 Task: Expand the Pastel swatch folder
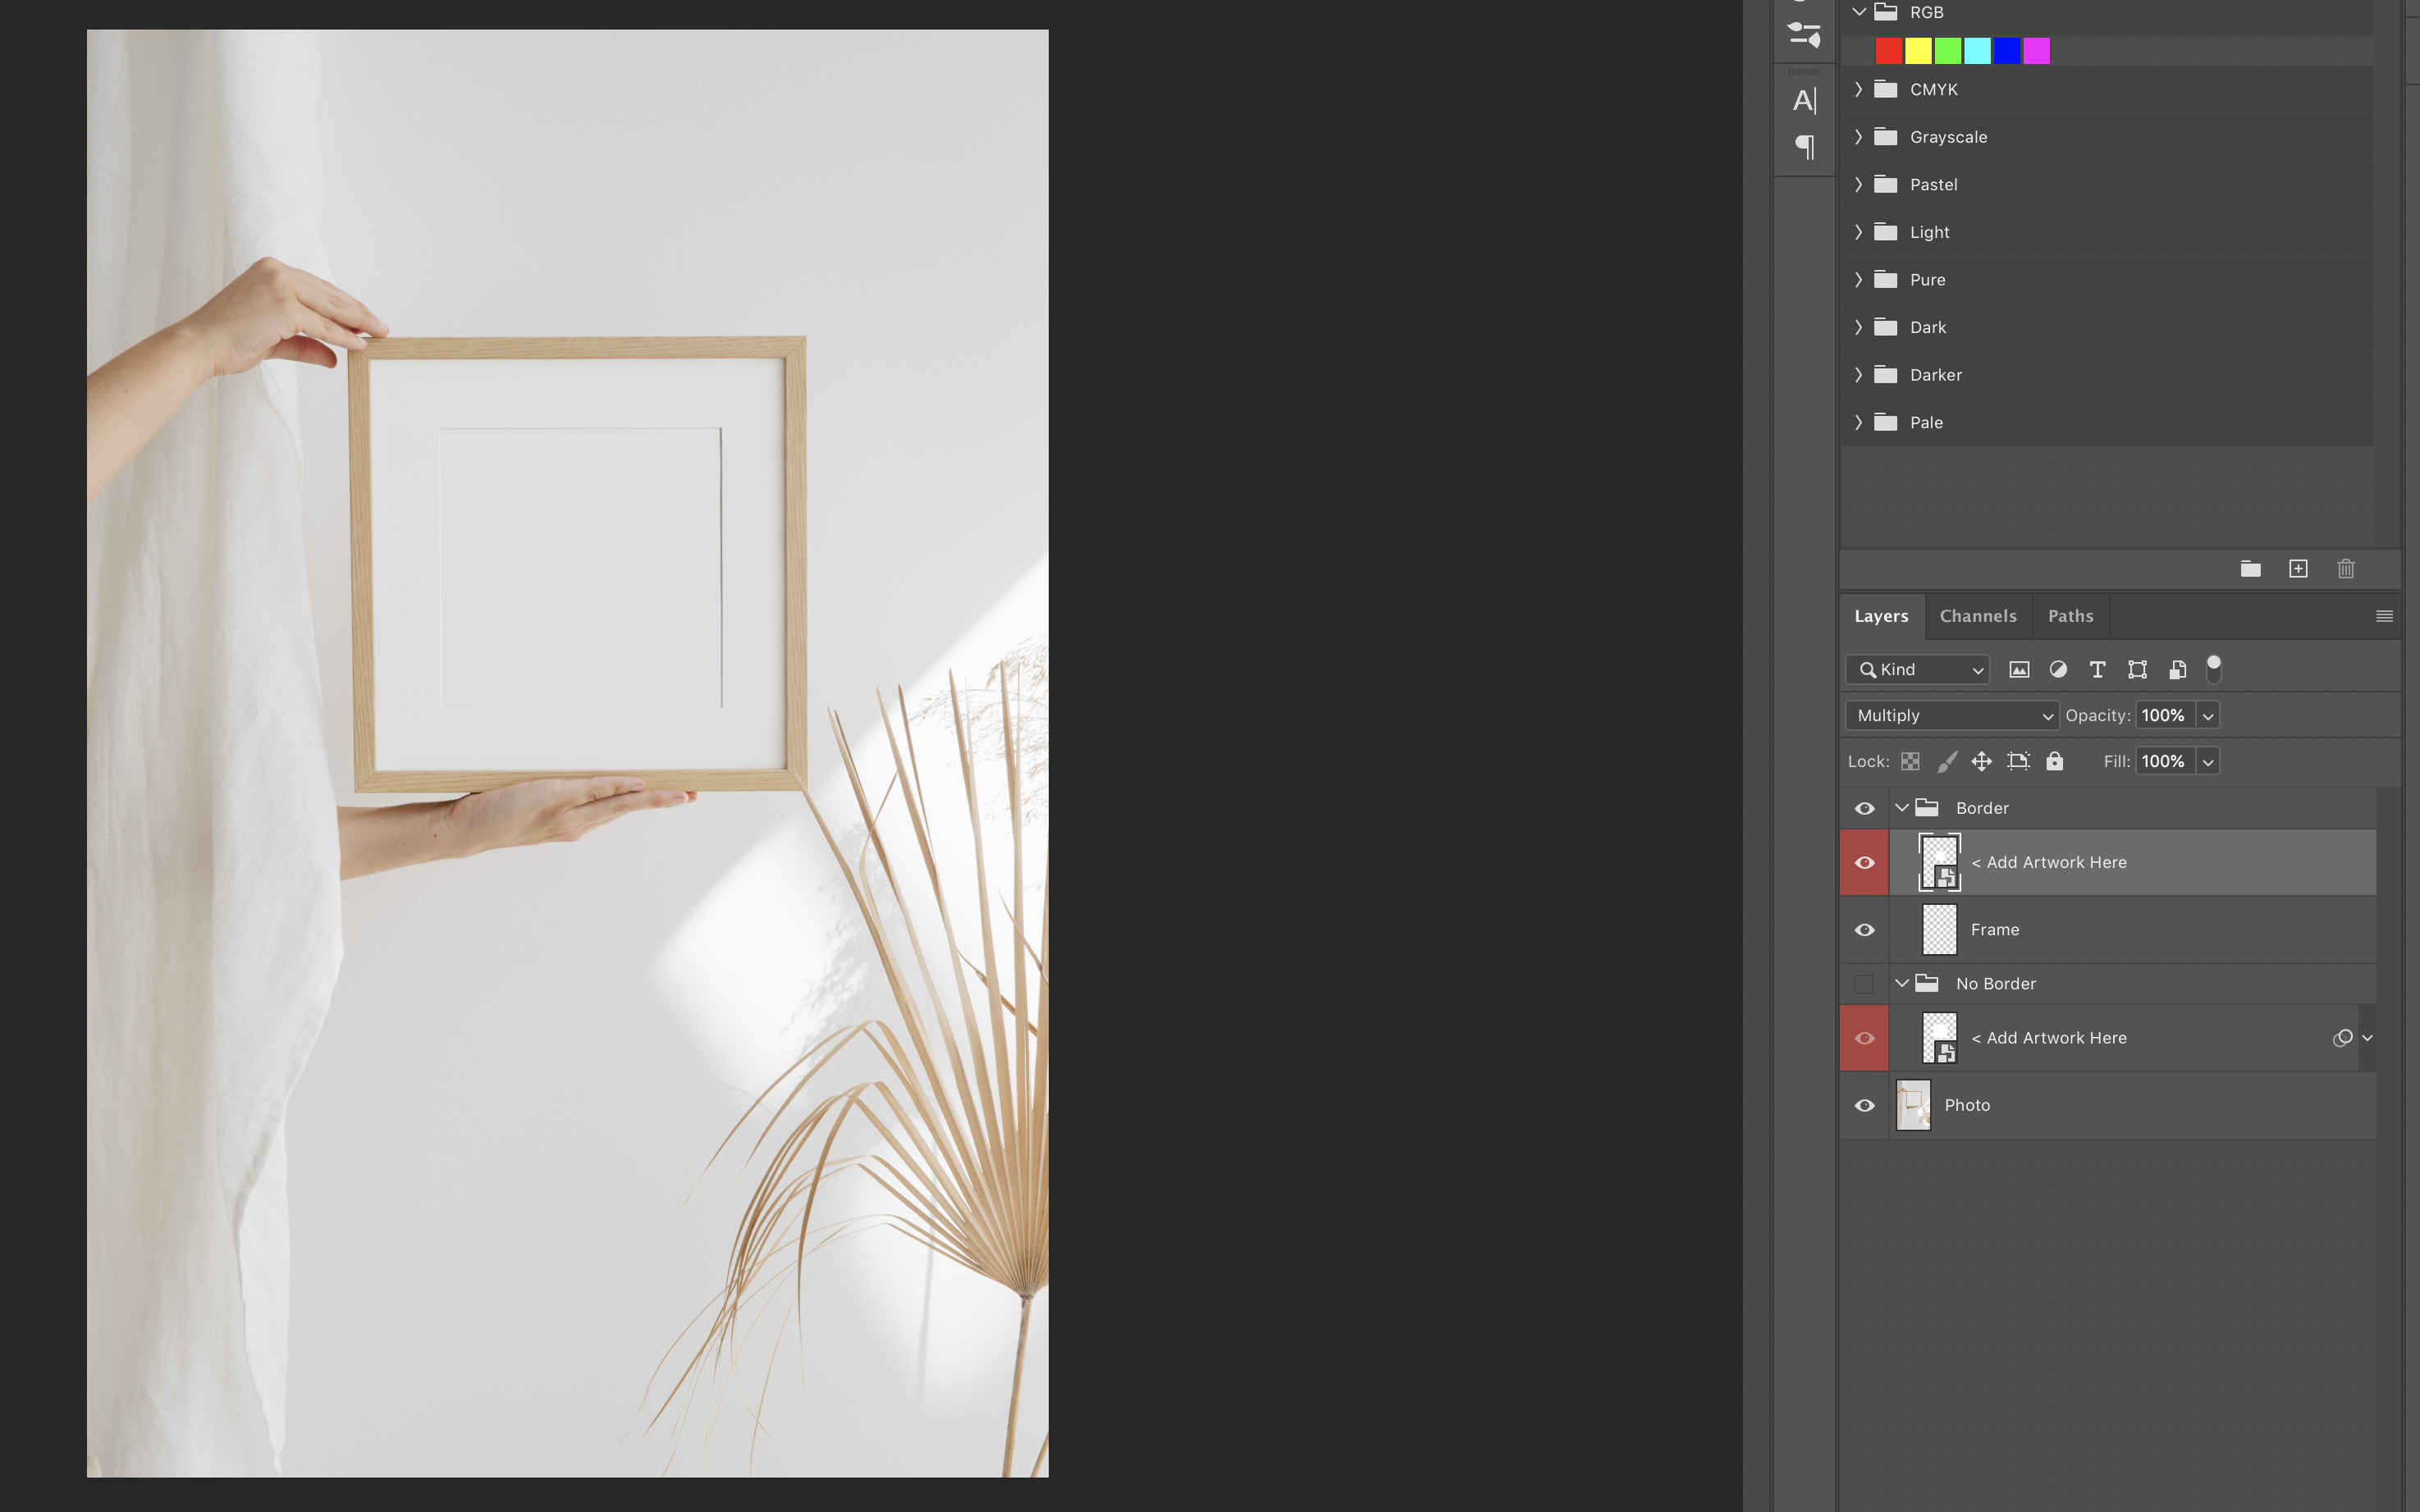point(1858,185)
